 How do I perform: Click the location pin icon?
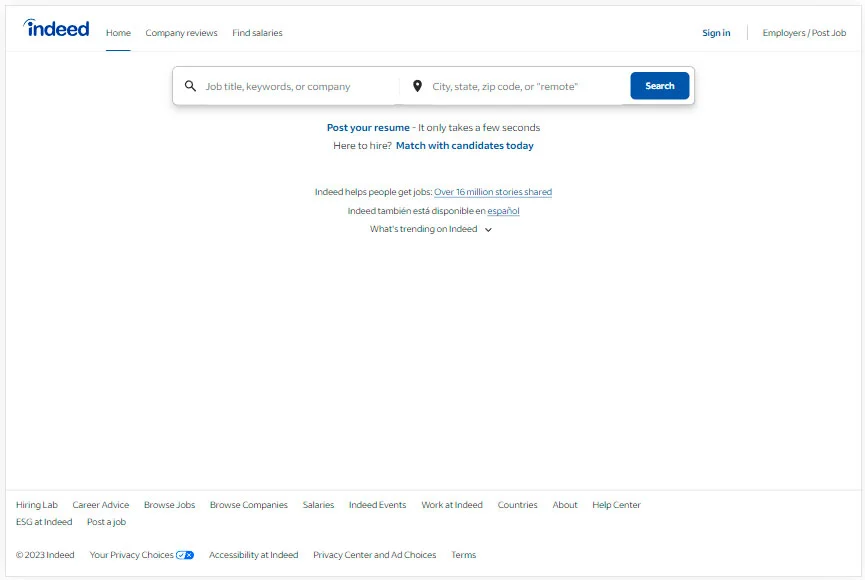[x=418, y=86]
